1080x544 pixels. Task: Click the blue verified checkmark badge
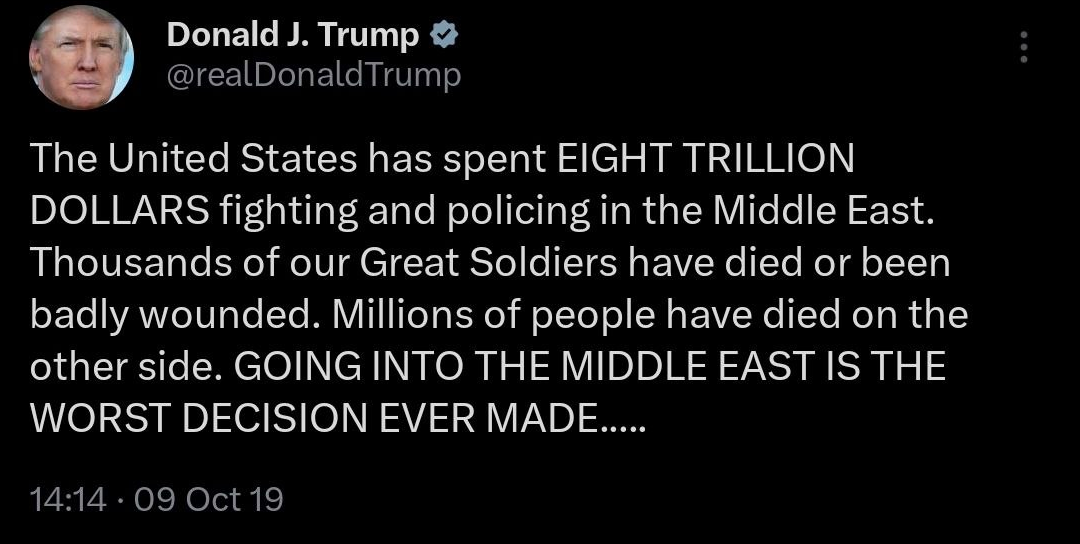[x=443, y=36]
